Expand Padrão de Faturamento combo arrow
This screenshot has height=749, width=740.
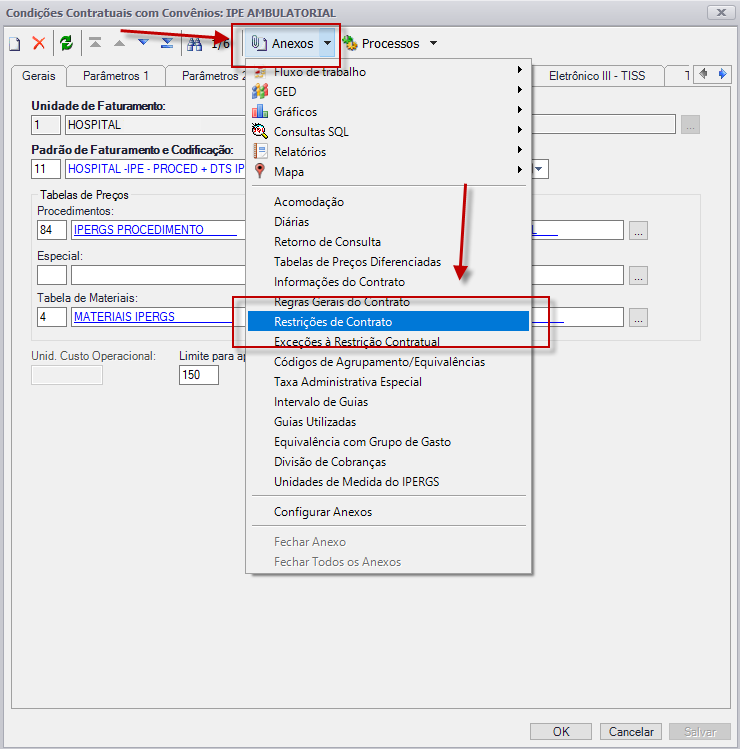[x=539, y=169]
